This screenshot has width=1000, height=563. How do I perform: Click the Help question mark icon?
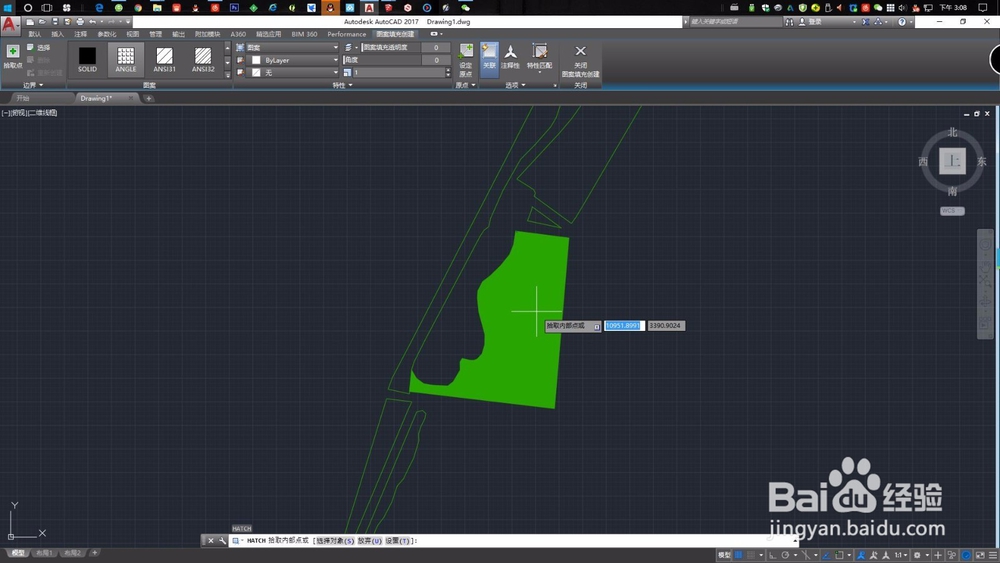[902, 22]
